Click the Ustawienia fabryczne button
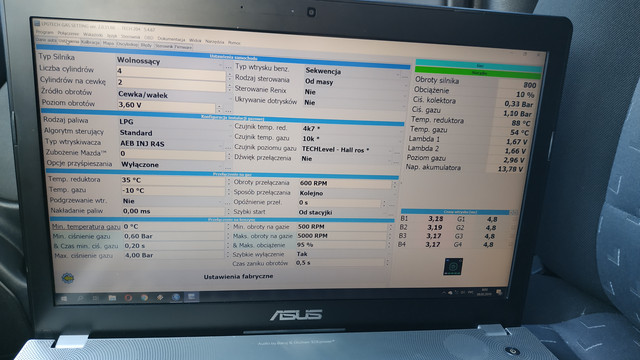The width and height of the screenshot is (640, 360). [x=238, y=276]
